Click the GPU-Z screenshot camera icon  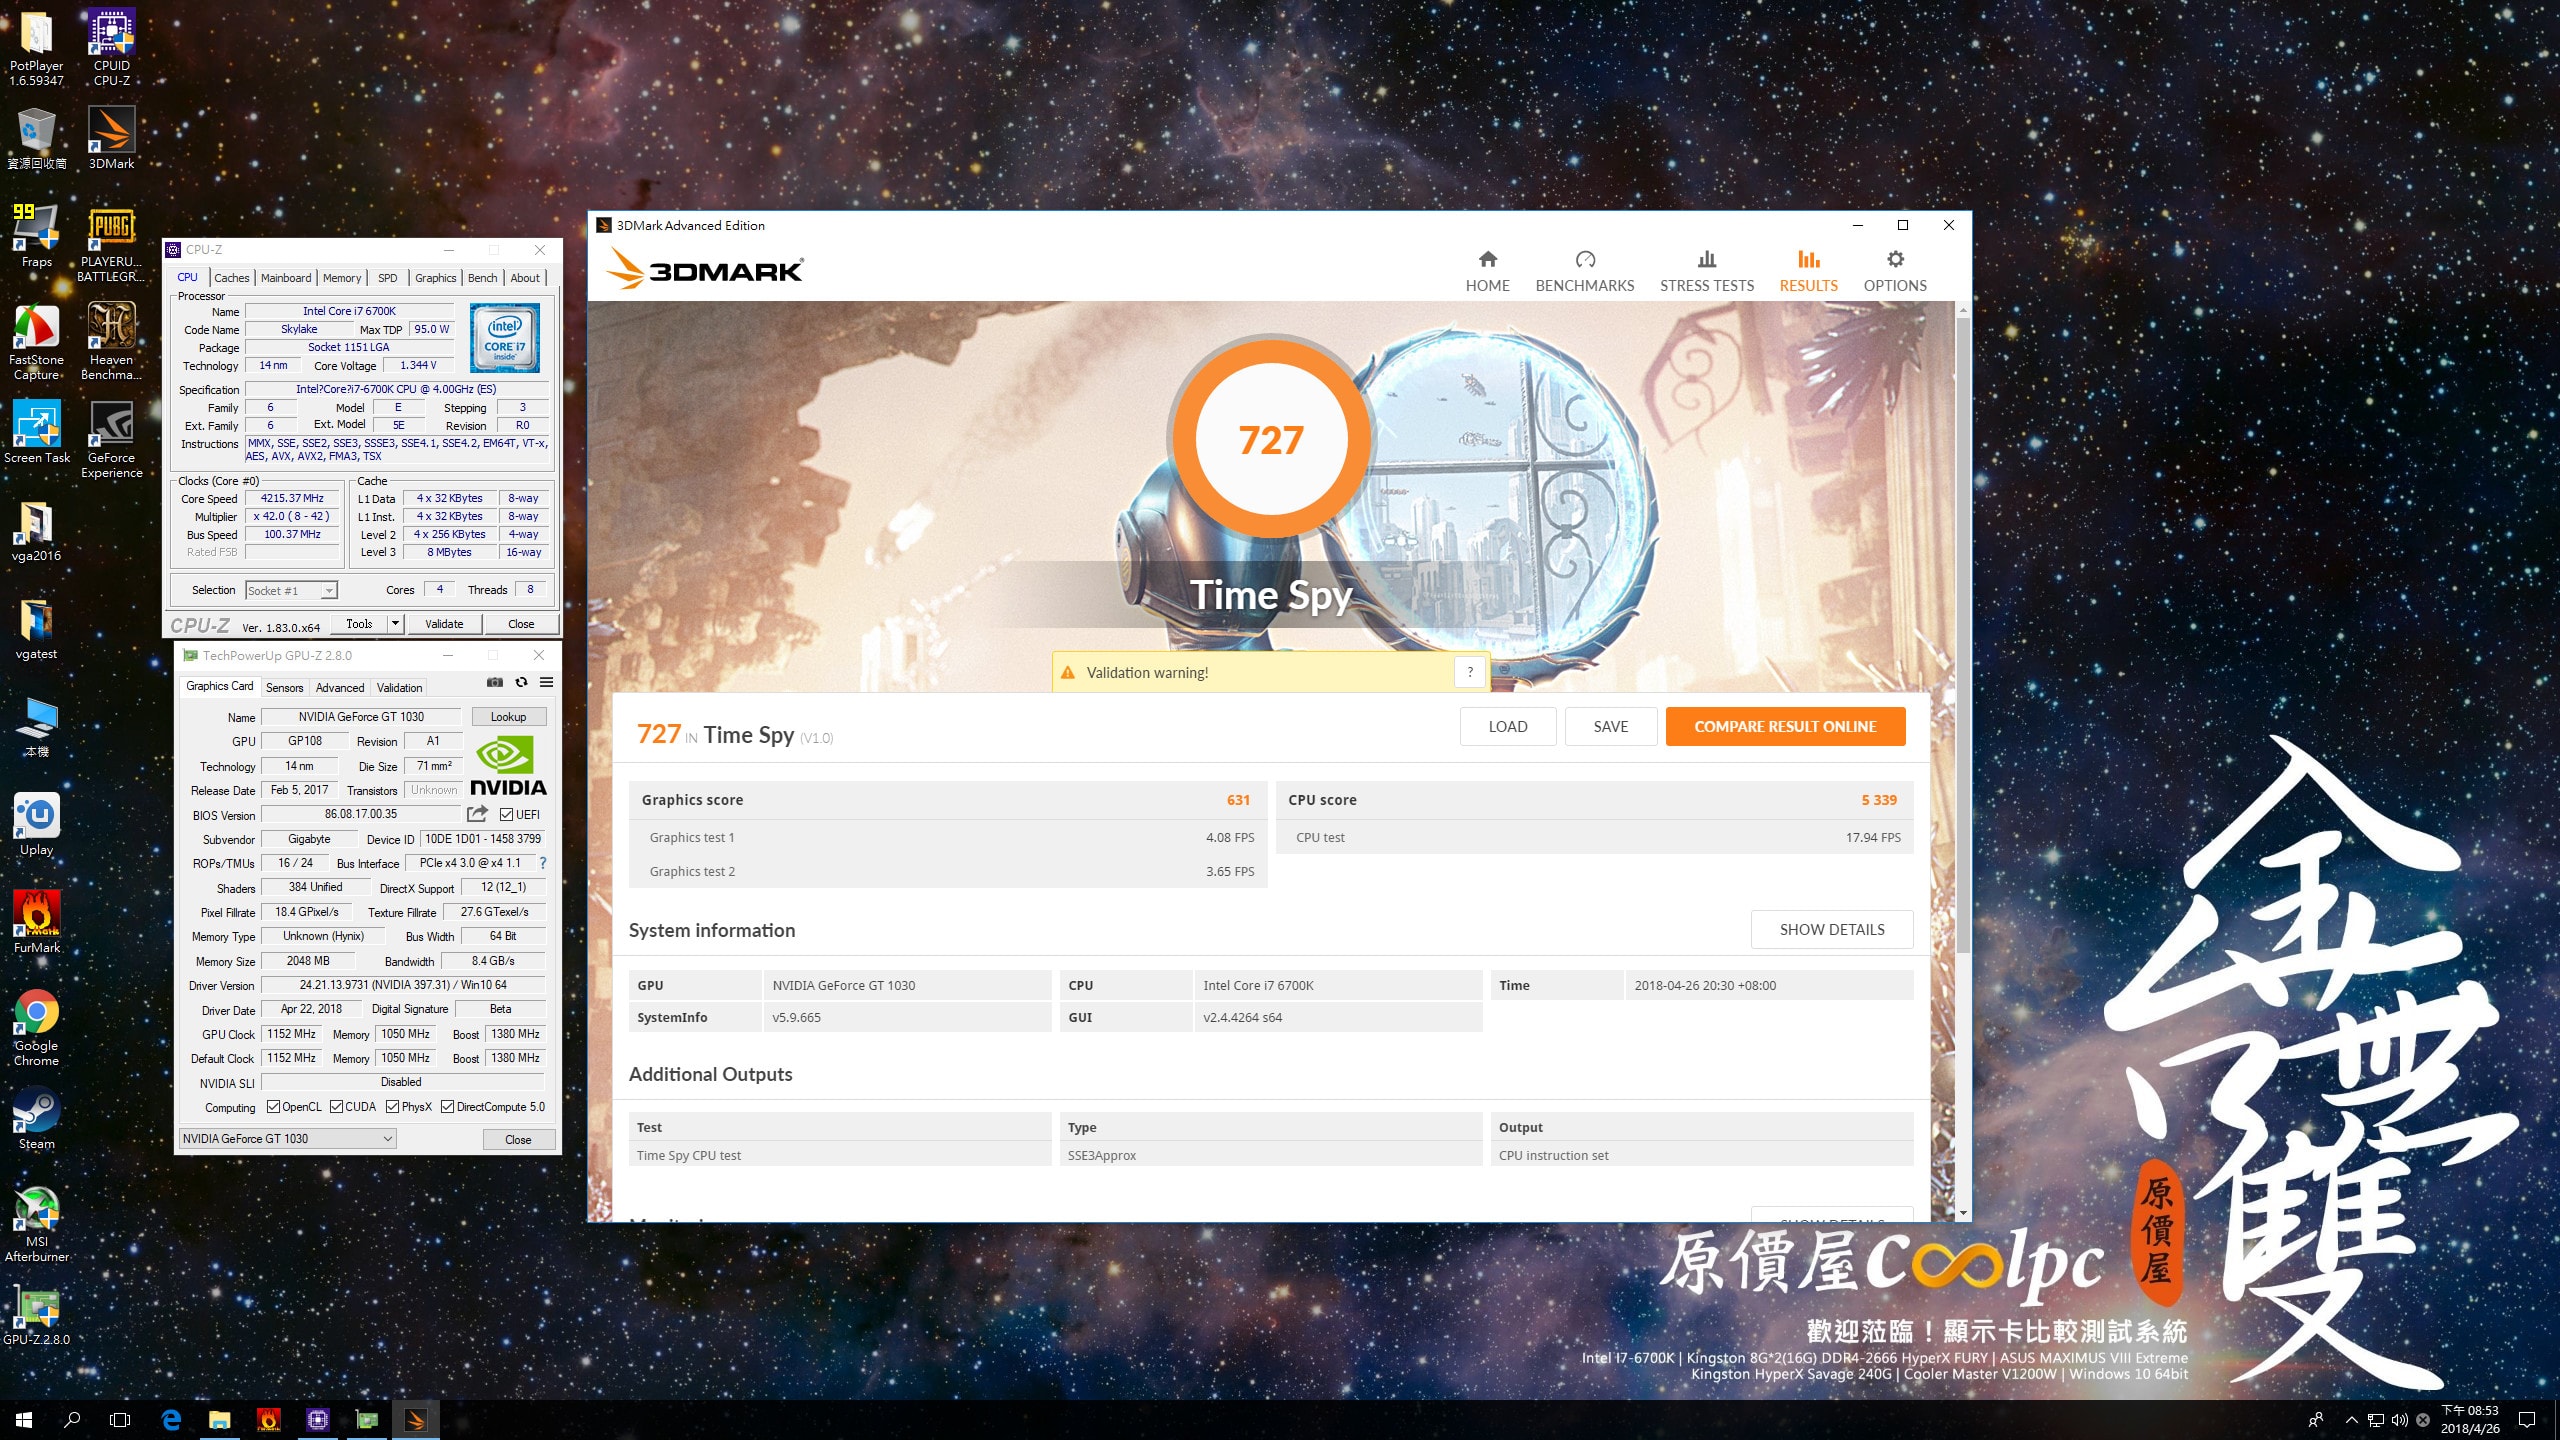494,682
